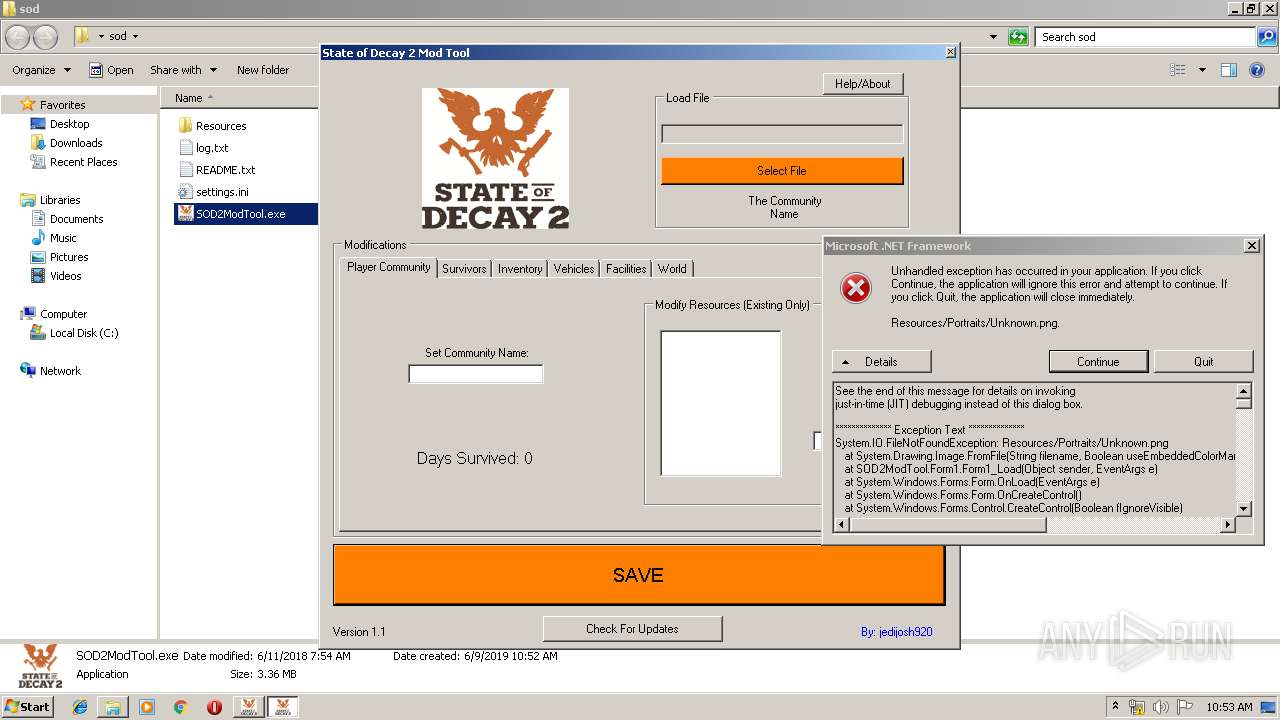Click the Explorer back navigation arrow
This screenshot has width=1280, height=720.
pos(18,37)
